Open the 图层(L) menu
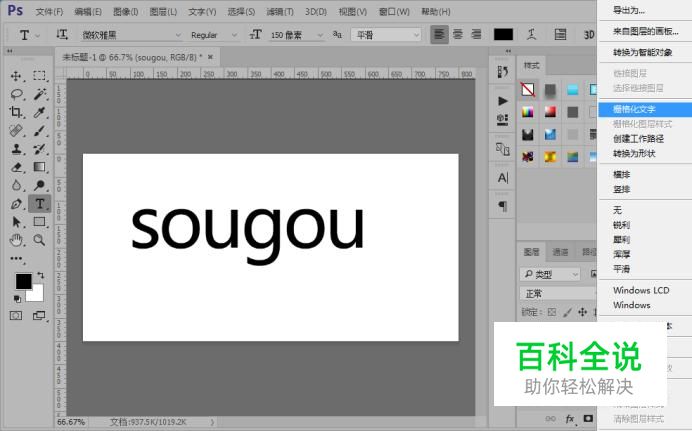The width and height of the screenshot is (692, 431). coord(163,12)
